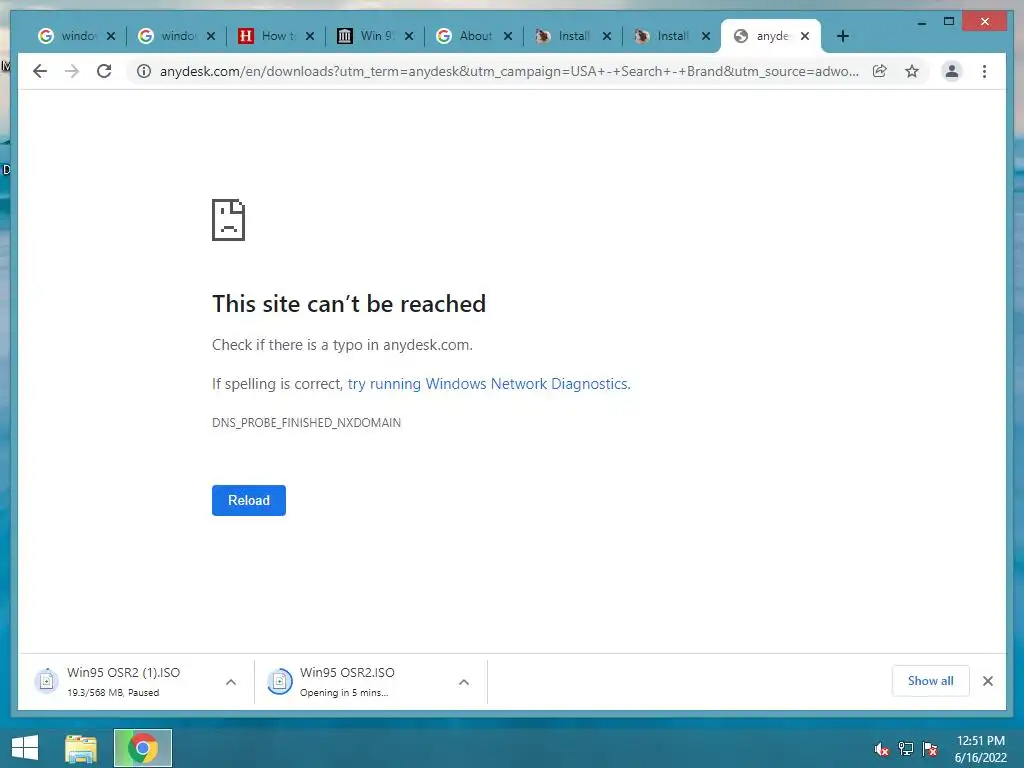
Task: Open File Explorer from the taskbar
Action: (81, 748)
